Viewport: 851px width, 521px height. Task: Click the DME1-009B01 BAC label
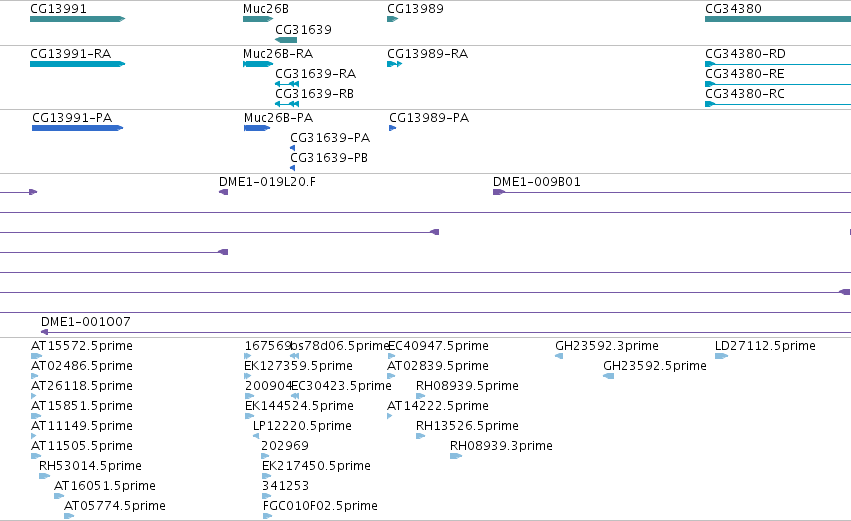(x=537, y=182)
